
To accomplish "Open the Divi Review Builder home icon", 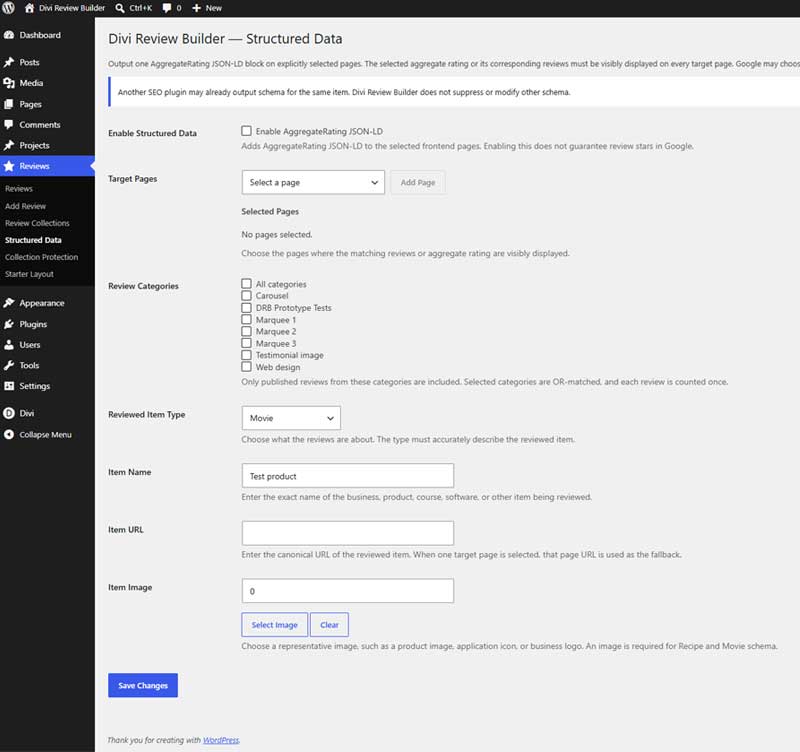I will pos(30,8).
